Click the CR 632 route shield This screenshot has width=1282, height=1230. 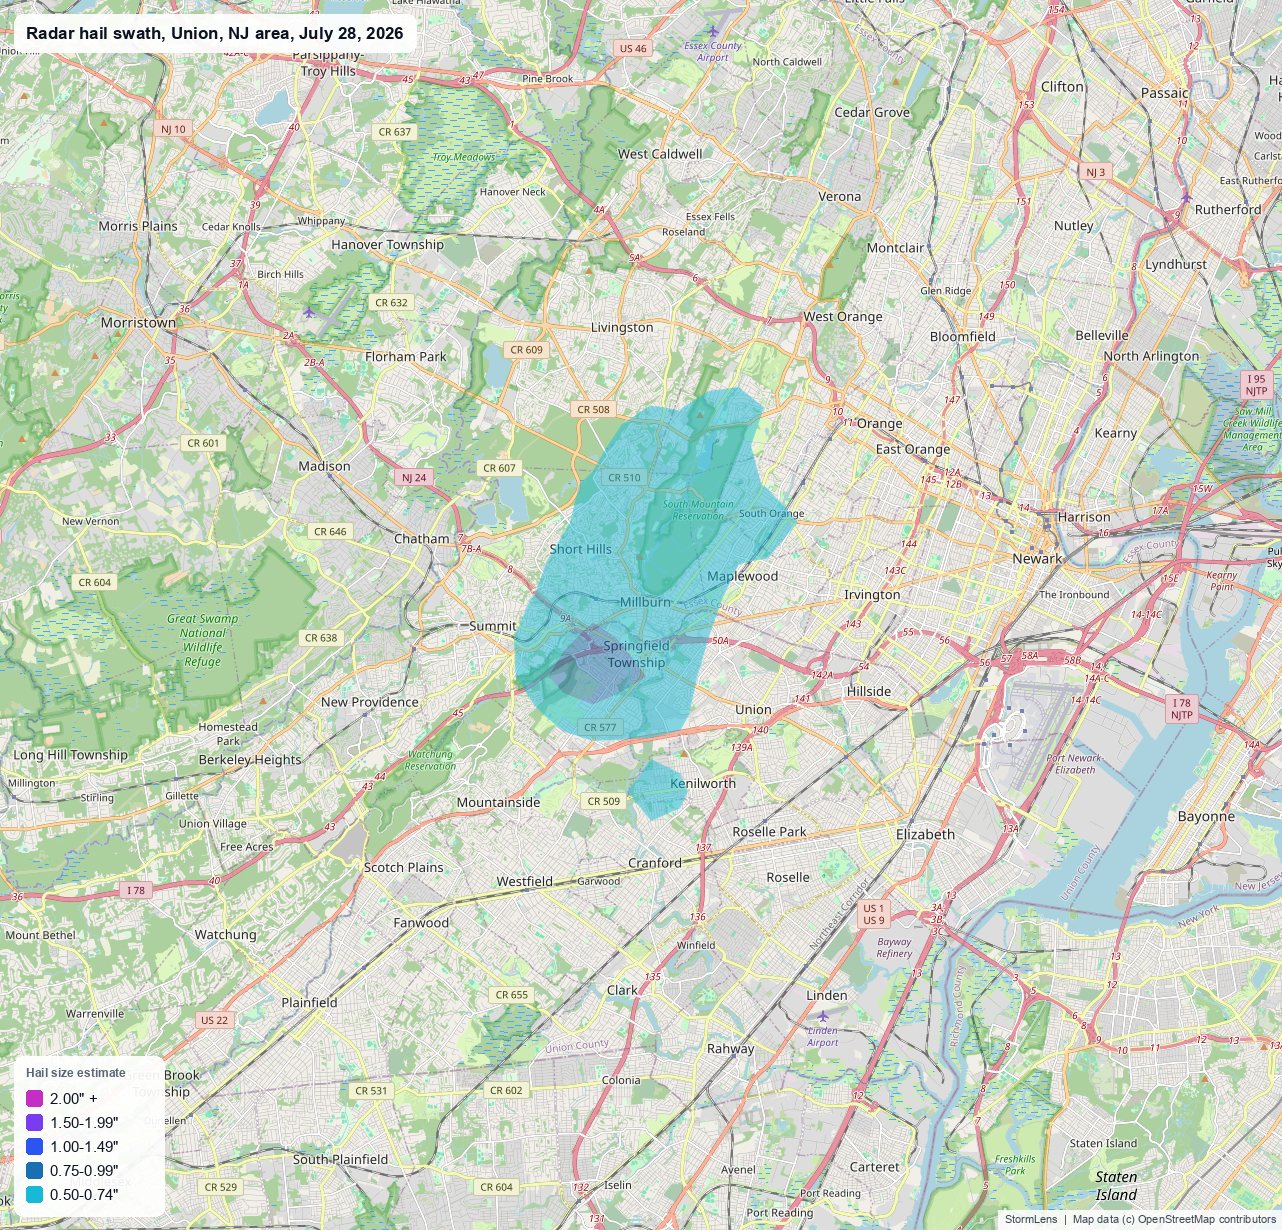pos(391,302)
